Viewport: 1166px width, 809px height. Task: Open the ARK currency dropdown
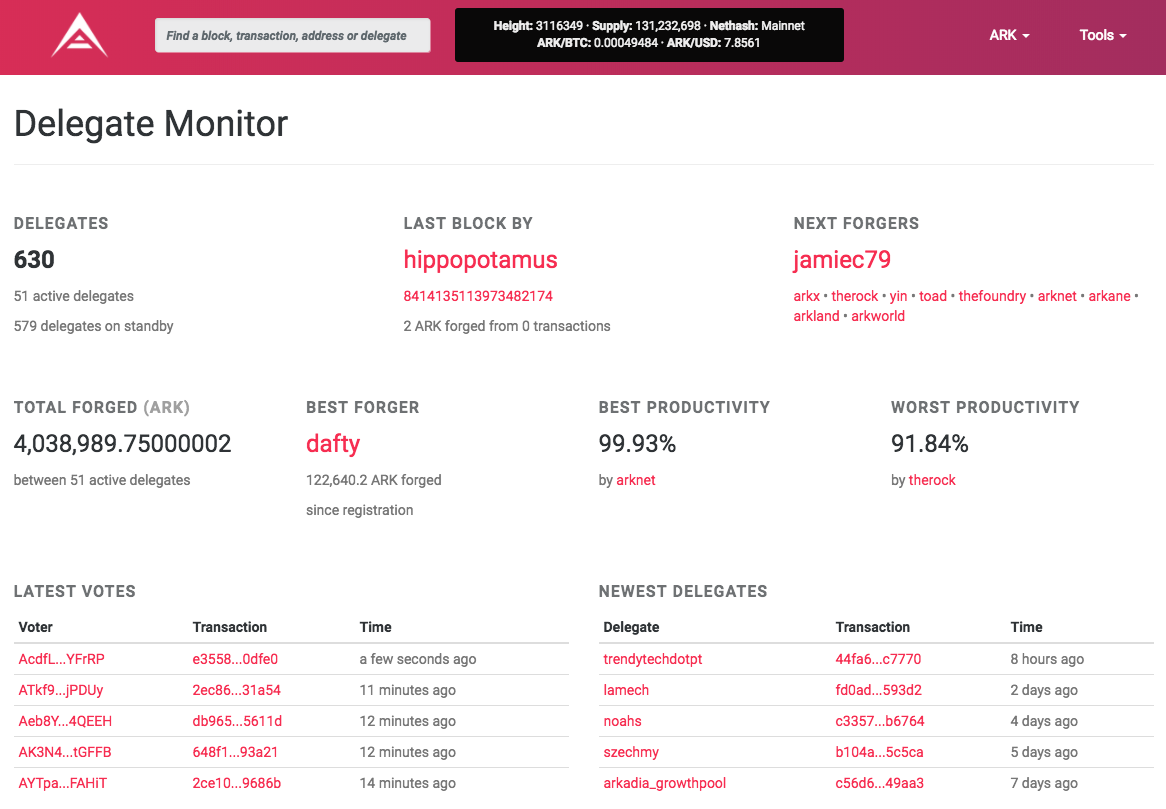[1009, 35]
